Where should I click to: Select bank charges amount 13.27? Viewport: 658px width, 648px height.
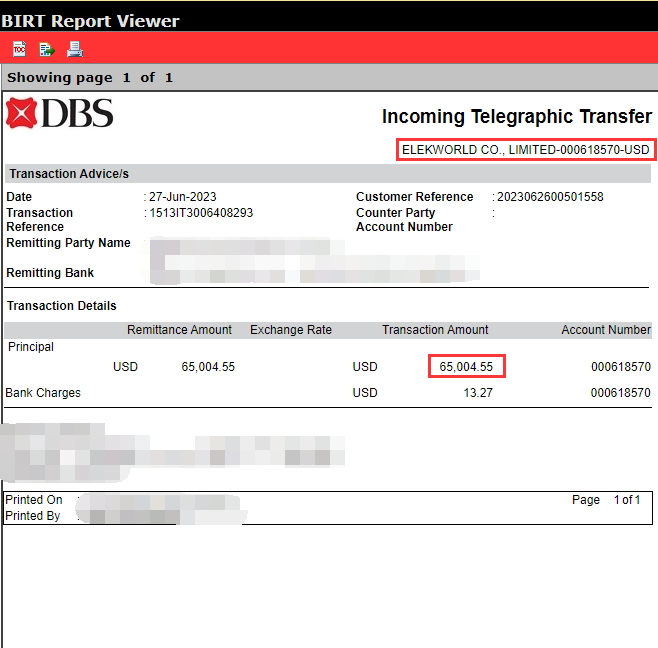point(478,393)
